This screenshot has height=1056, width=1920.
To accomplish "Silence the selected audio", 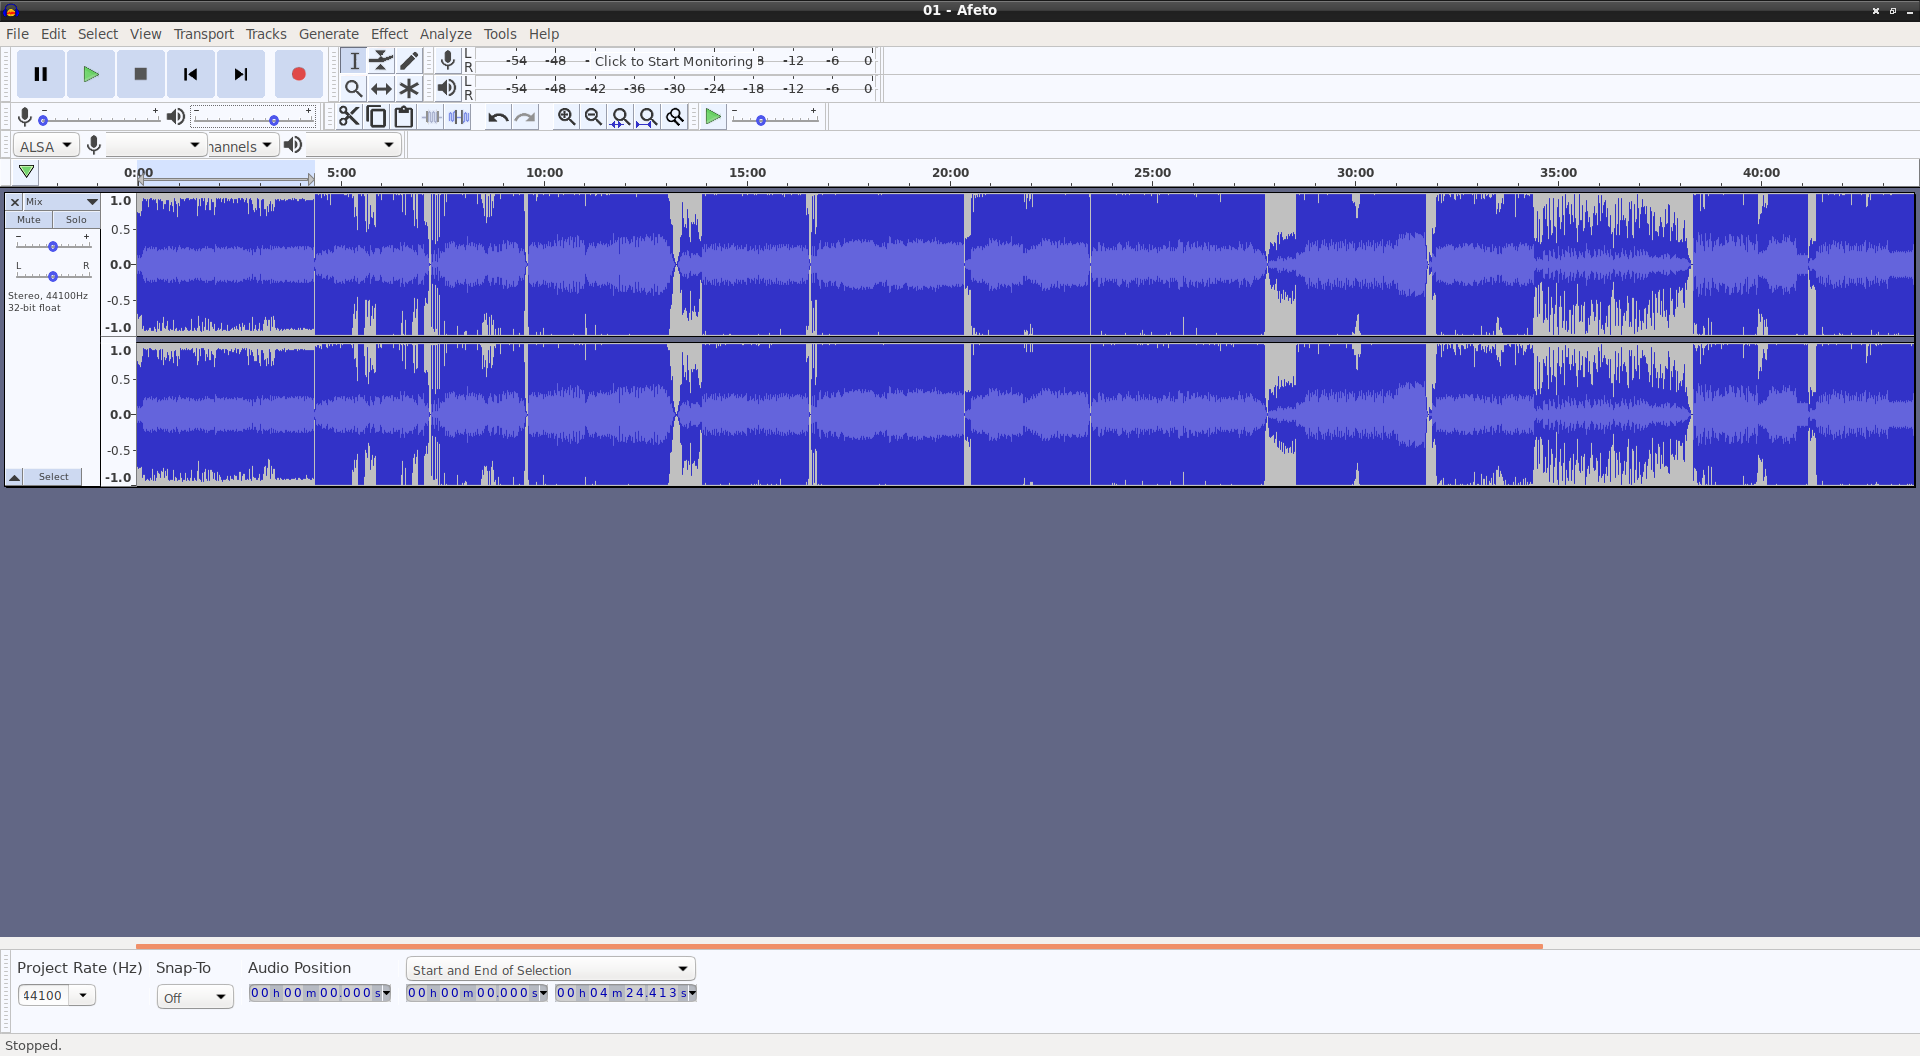I will click(459, 117).
